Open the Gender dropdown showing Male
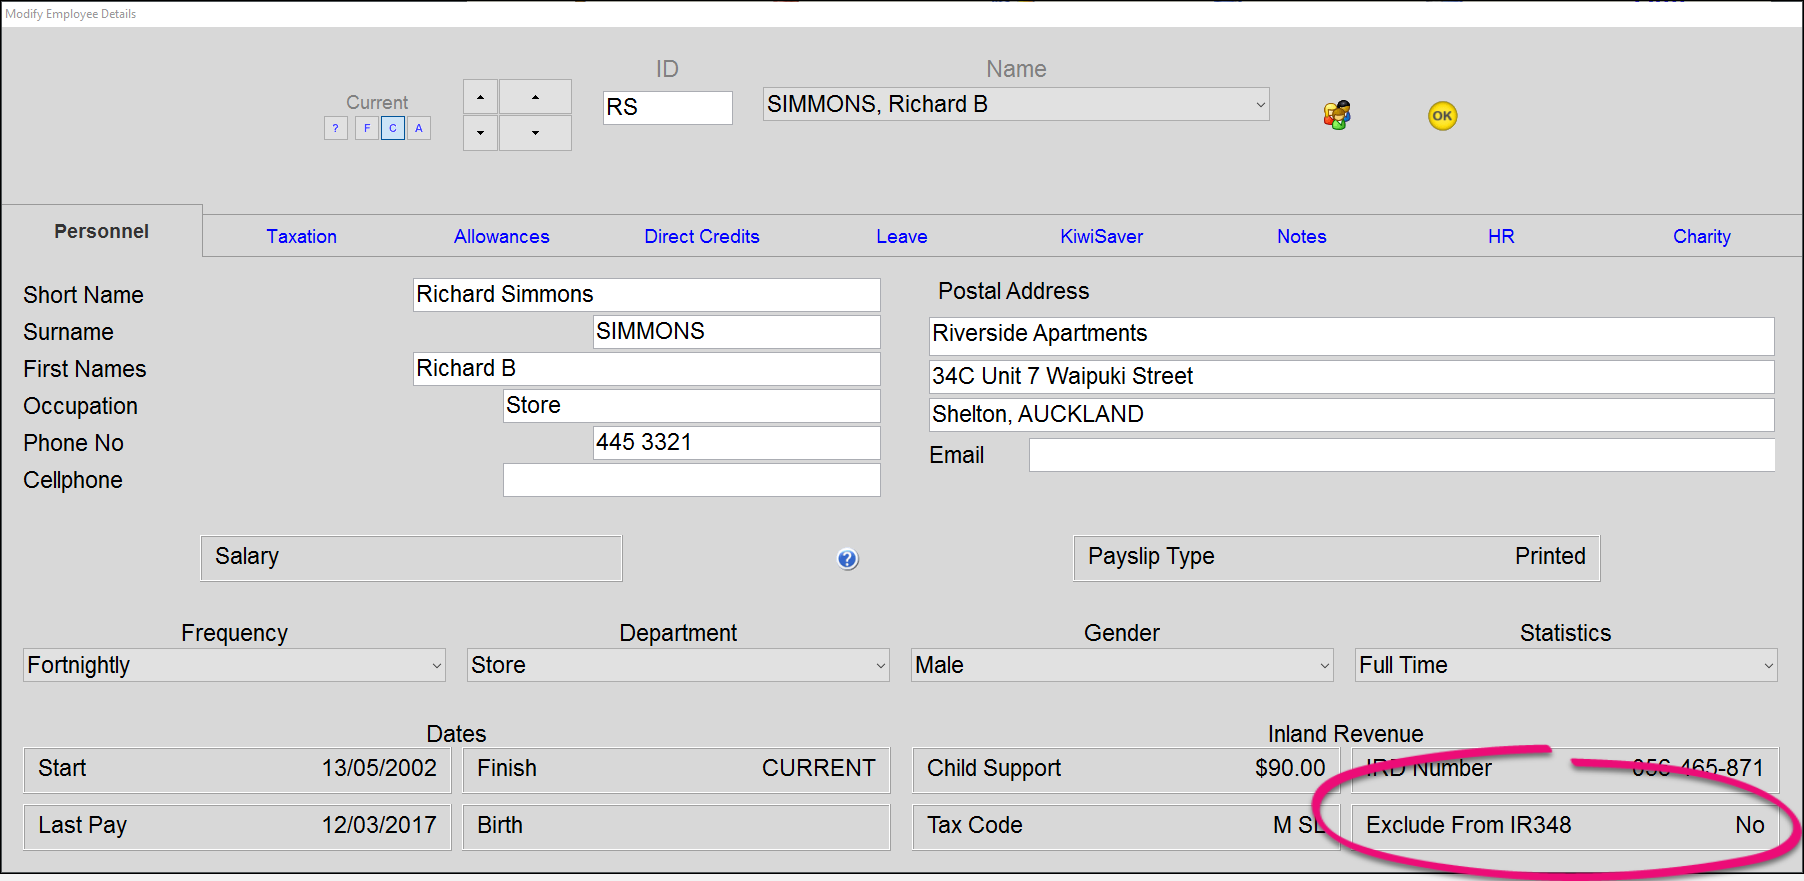The width and height of the screenshot is (1804, 881). coord(1122,665)
